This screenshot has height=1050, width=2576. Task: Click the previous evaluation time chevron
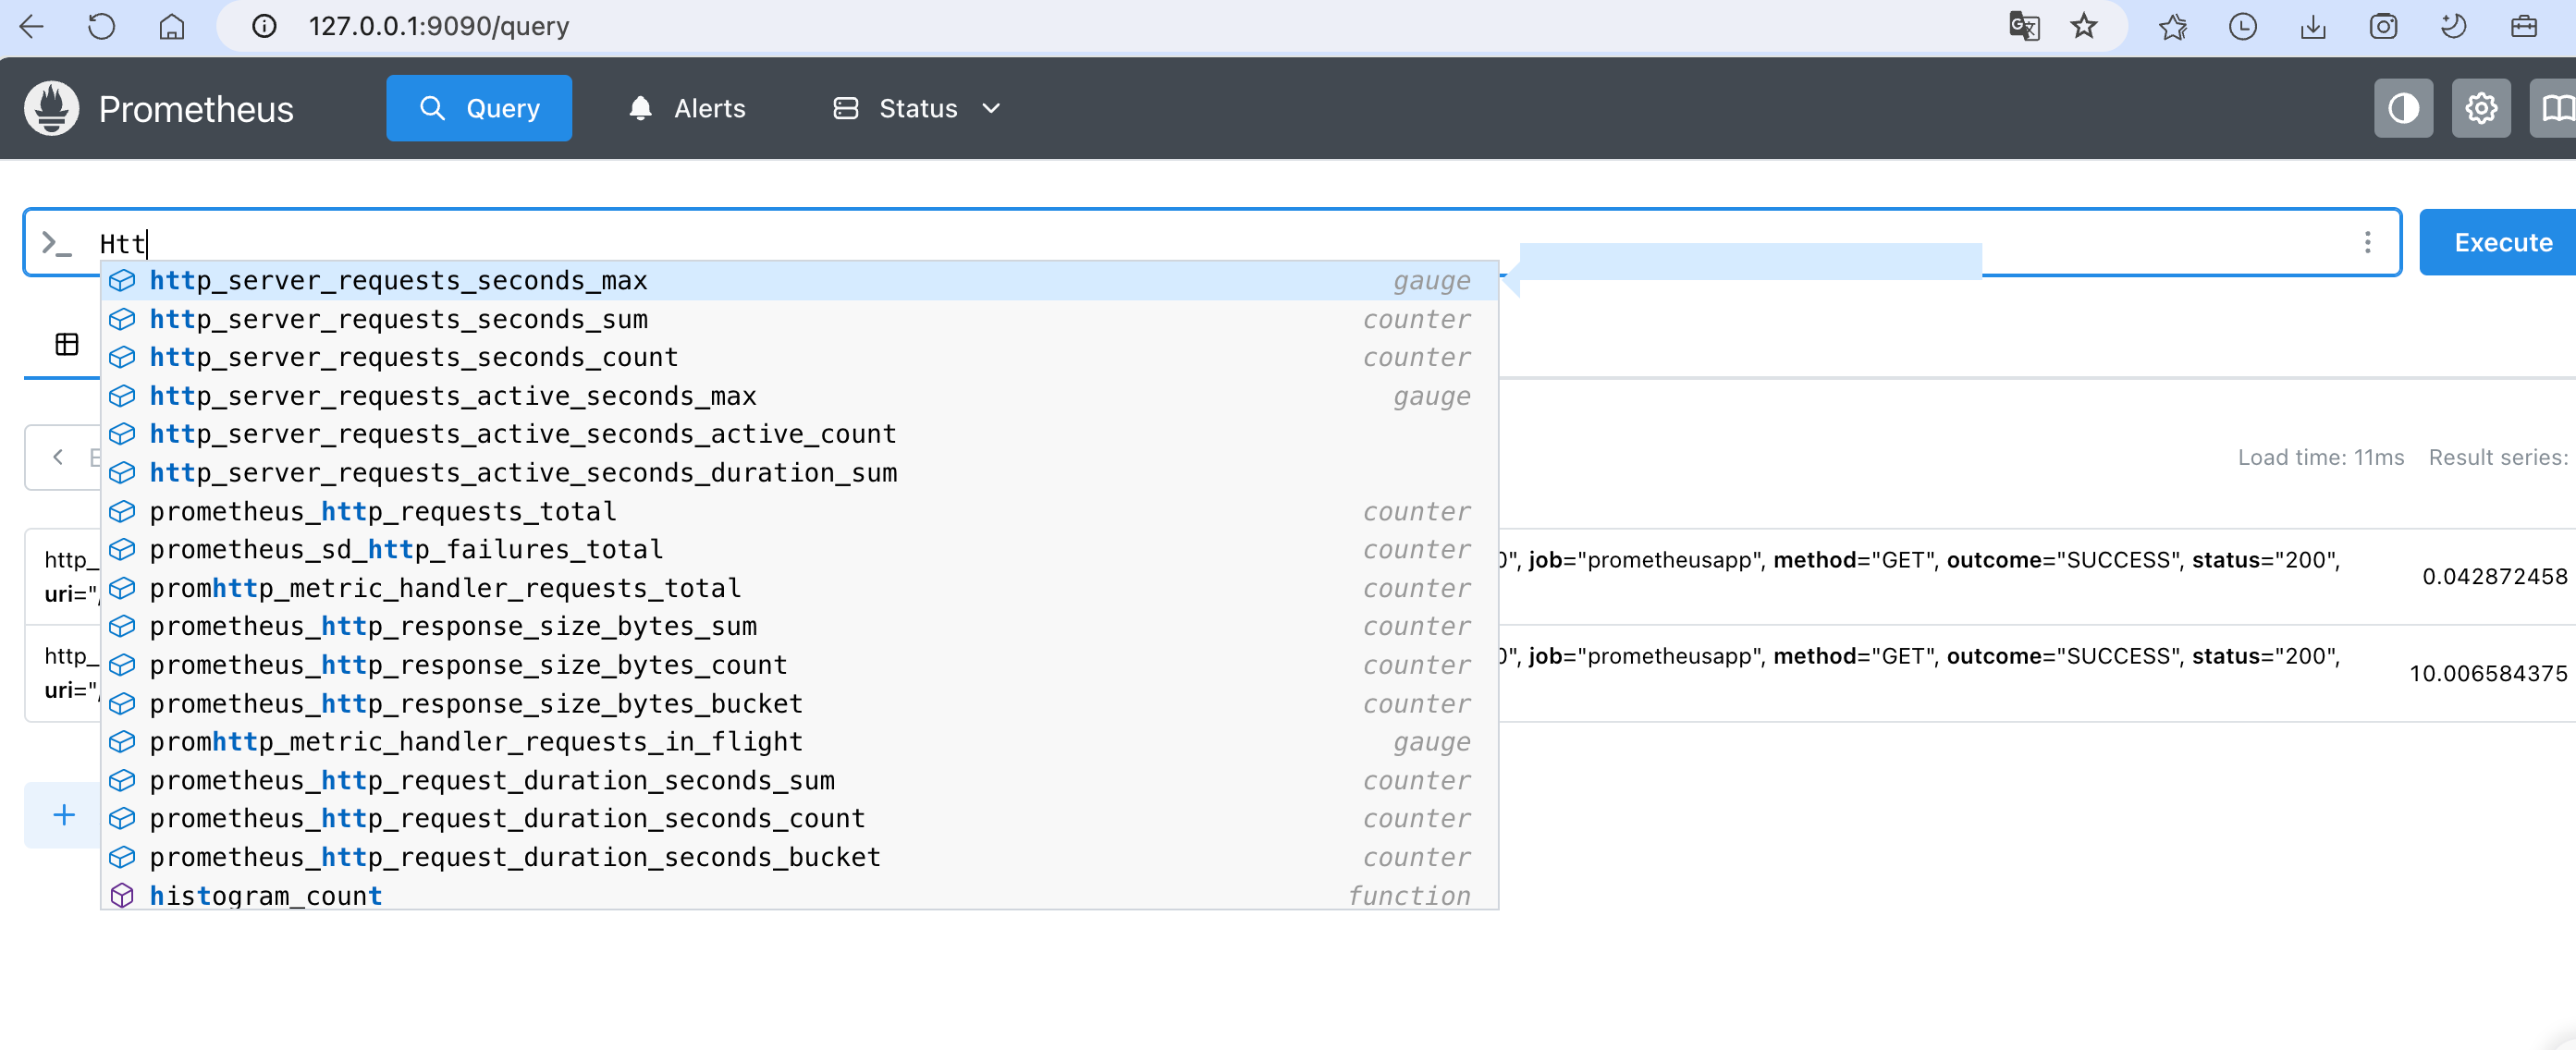pos(58,457)
